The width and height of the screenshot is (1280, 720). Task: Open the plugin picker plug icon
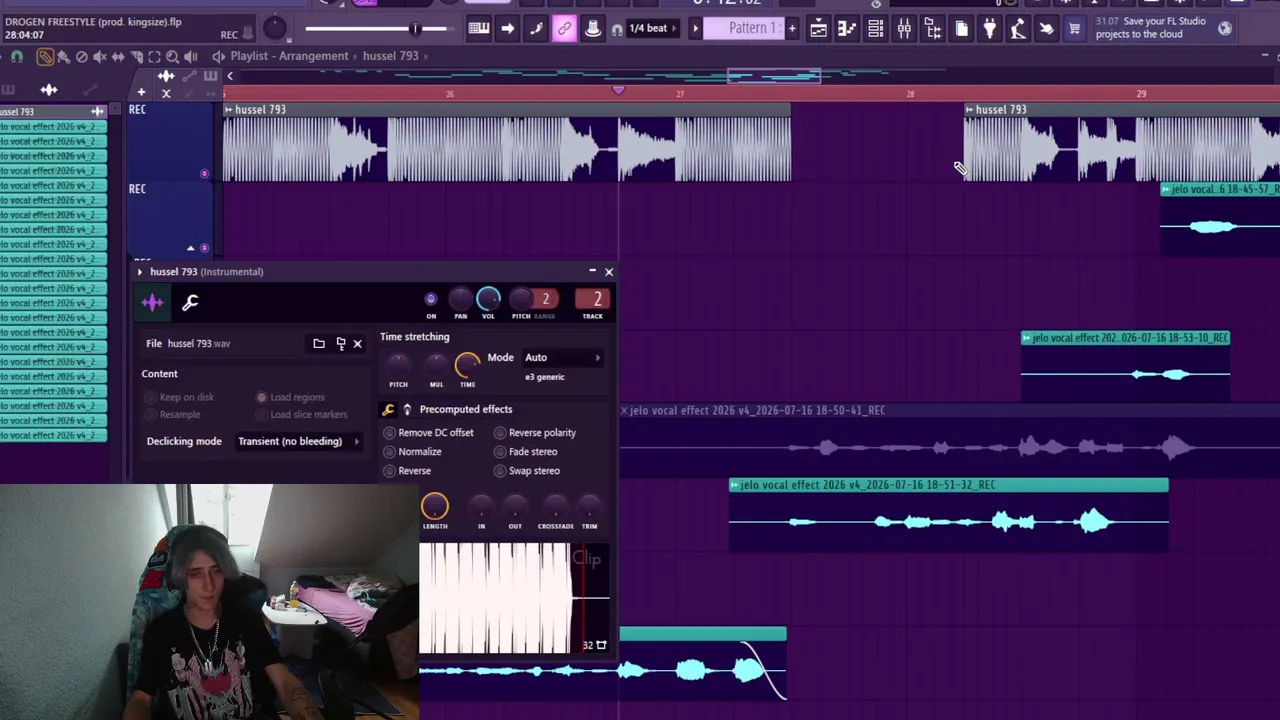989,29
